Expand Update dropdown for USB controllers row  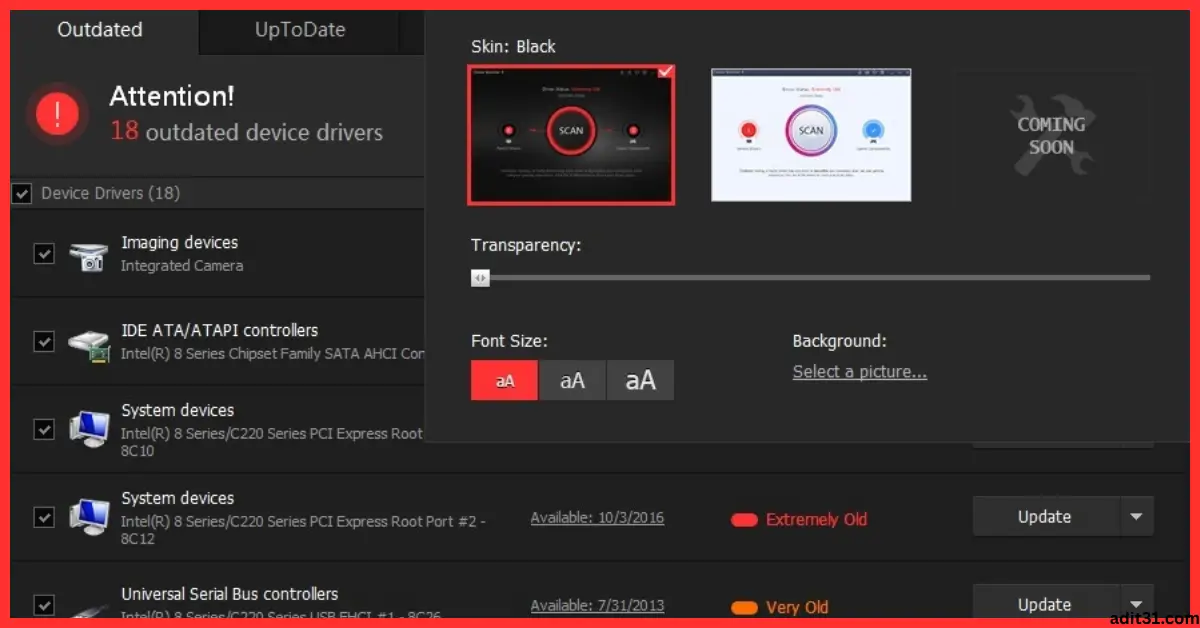pos(1136,604)
